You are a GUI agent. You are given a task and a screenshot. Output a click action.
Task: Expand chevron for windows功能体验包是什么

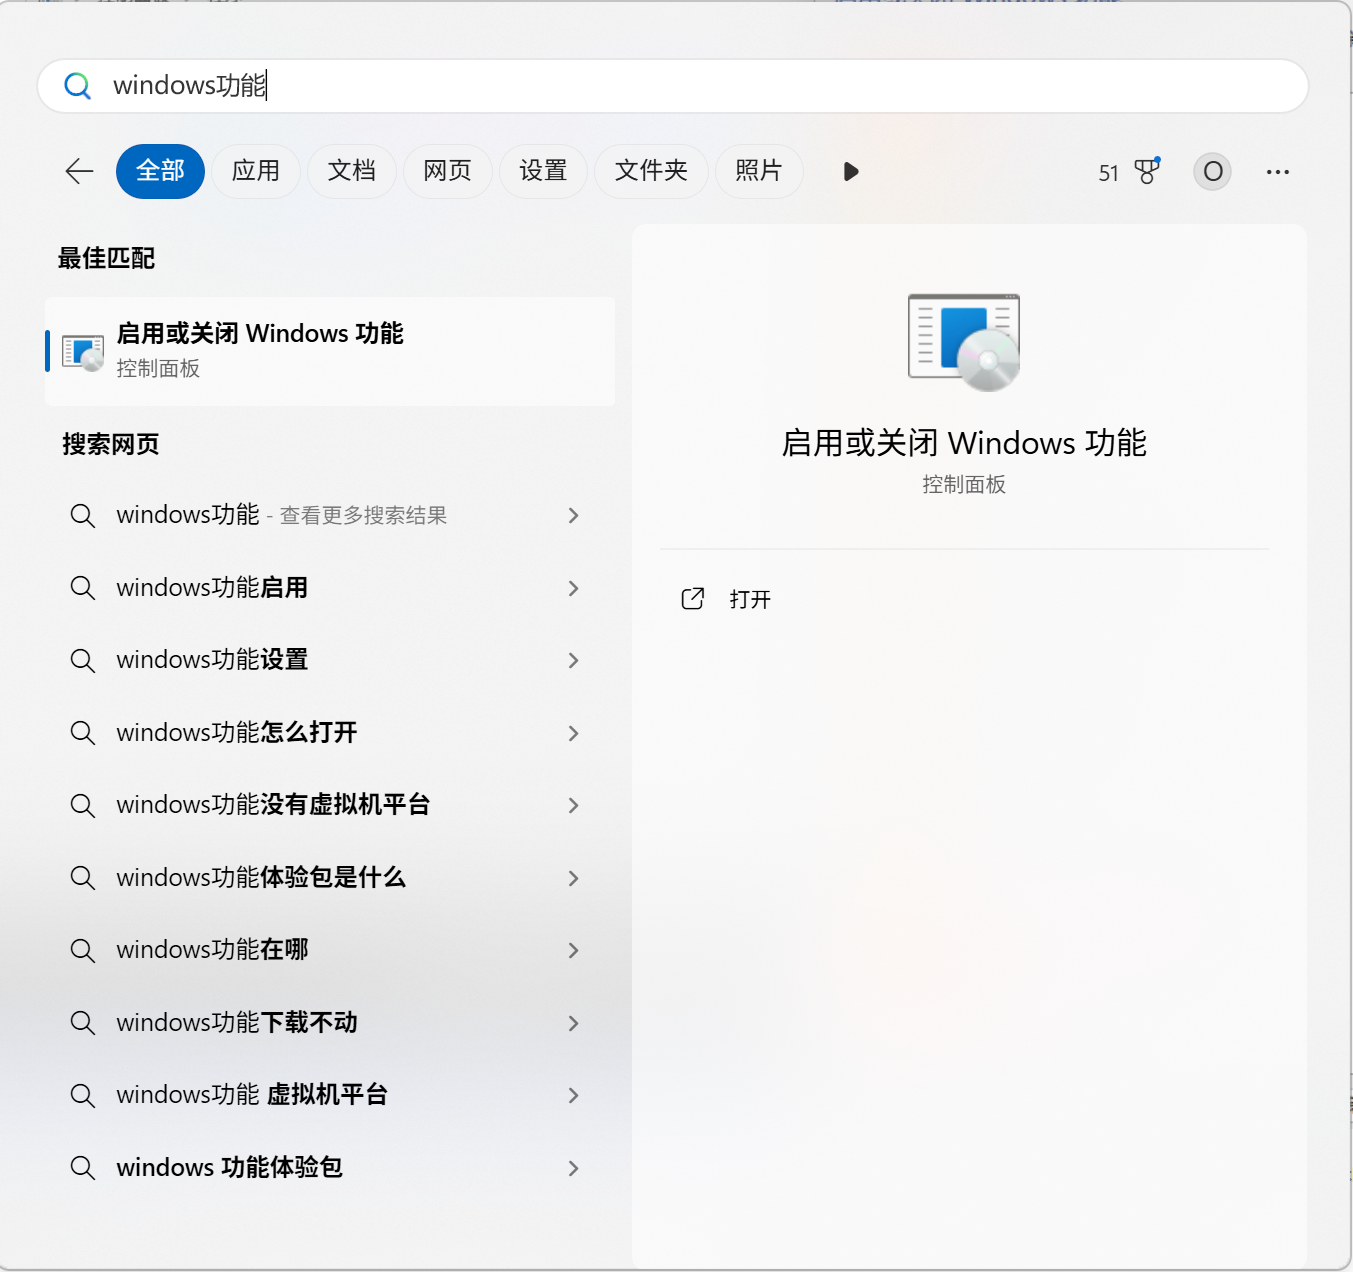574,878
